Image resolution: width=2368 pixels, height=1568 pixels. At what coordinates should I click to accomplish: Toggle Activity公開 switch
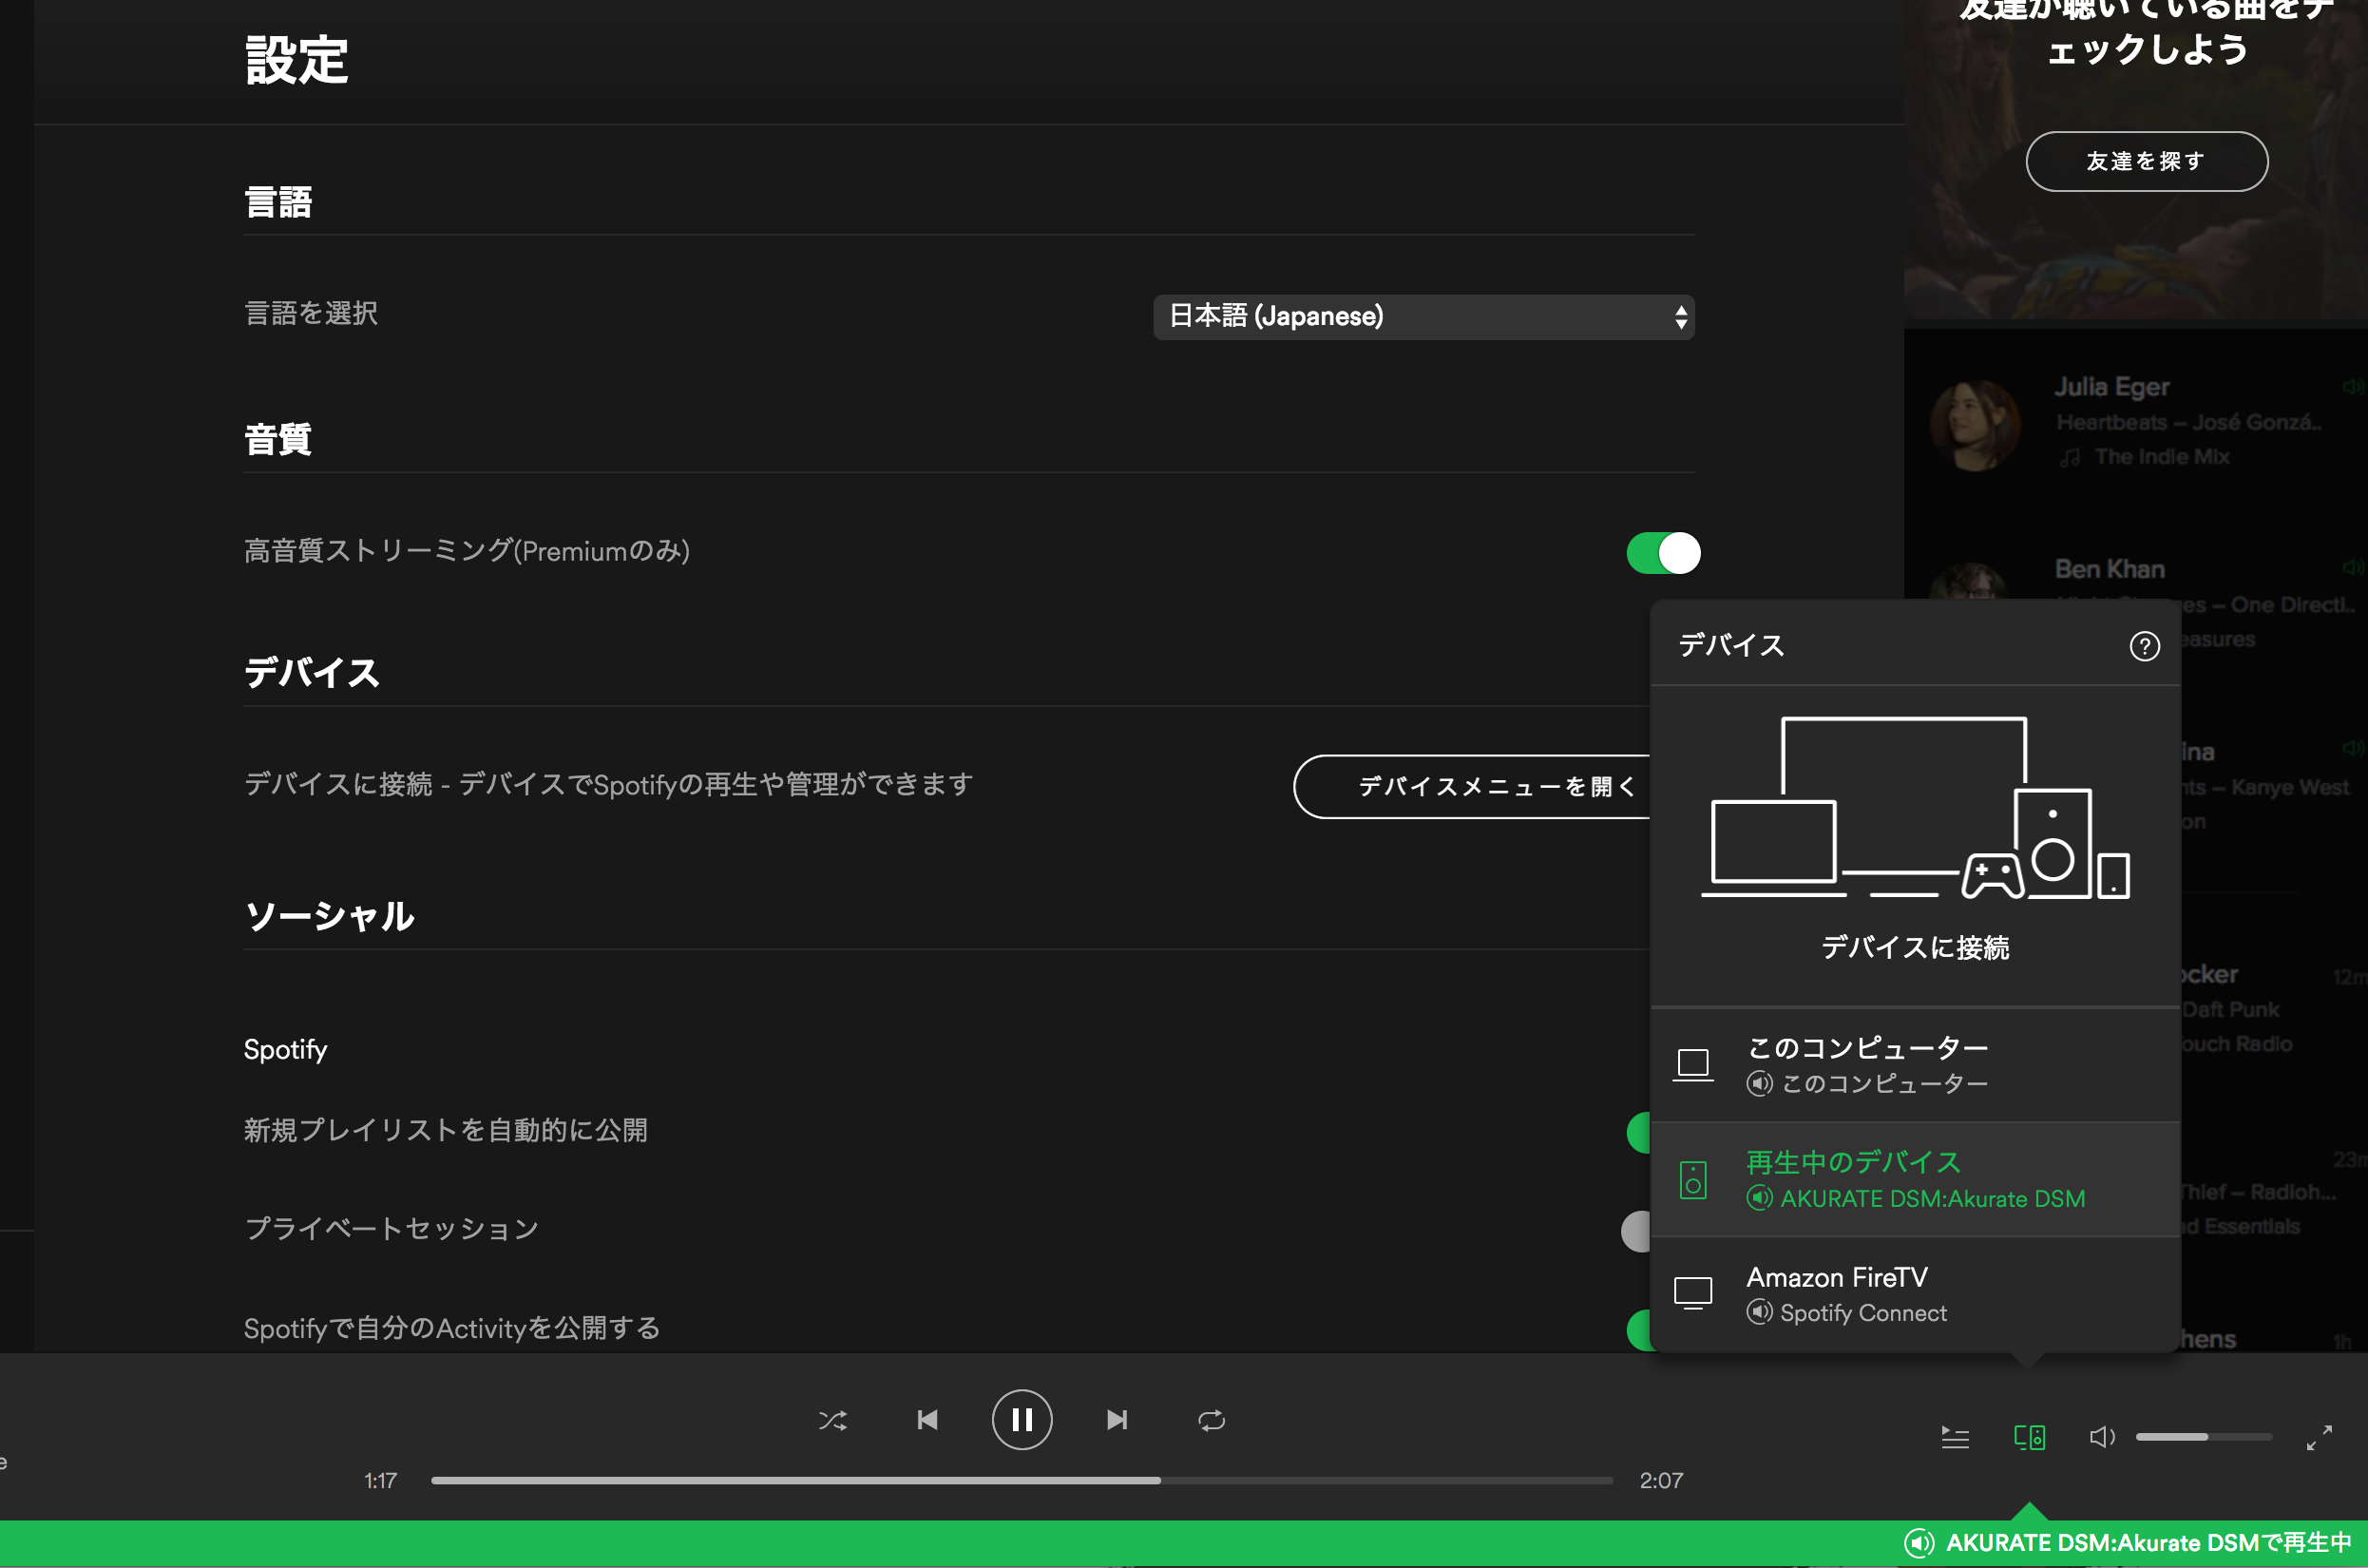point(1638,1330)
